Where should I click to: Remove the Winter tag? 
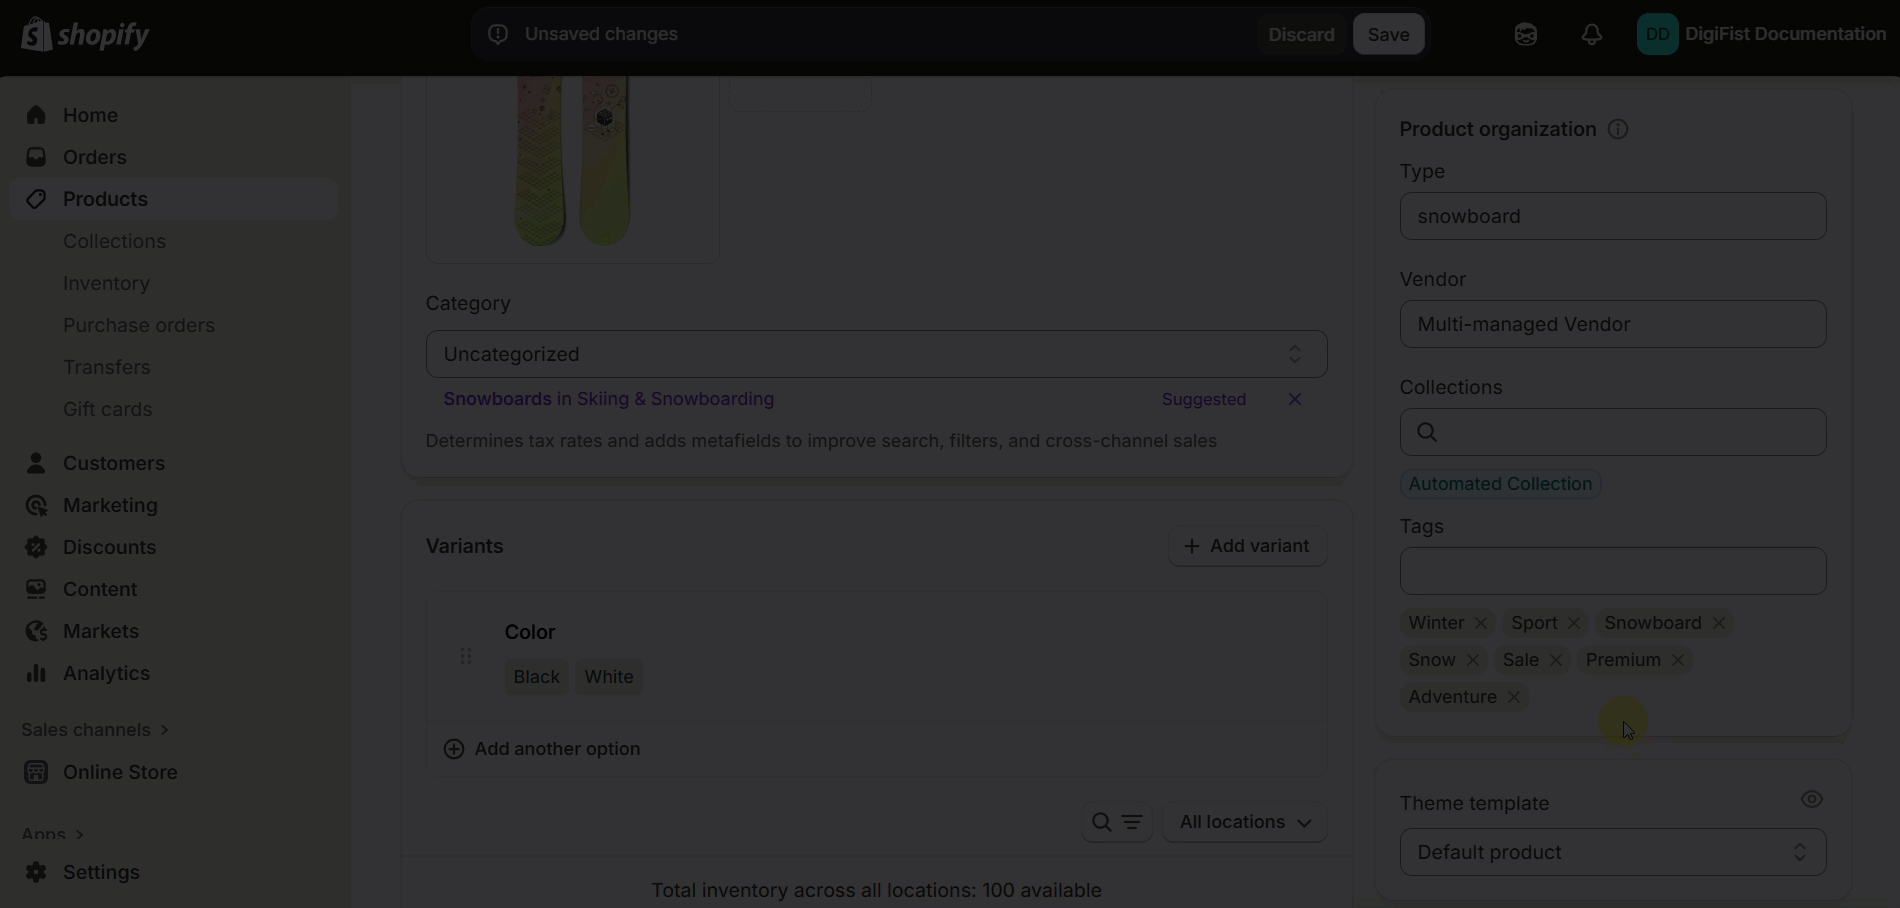coord(1481,623)
